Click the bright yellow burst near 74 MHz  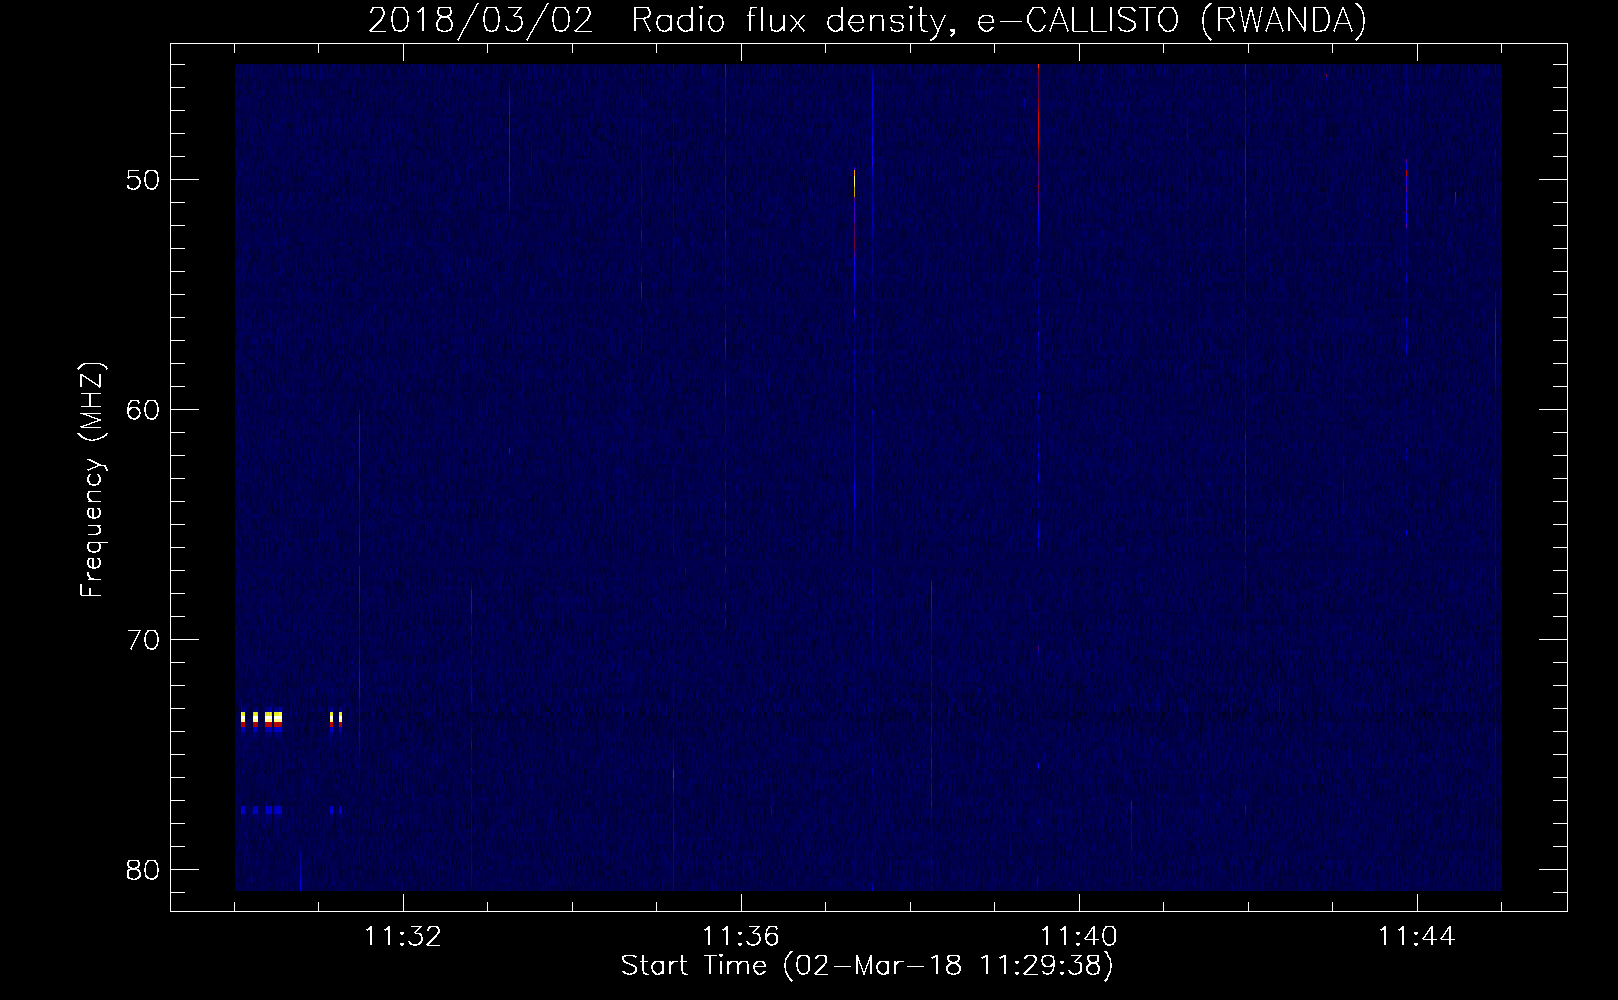(x=262, y=718)
